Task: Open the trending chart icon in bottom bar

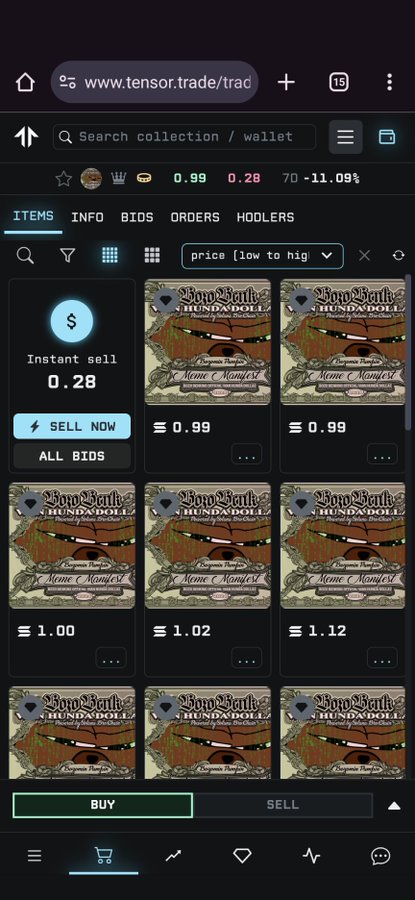Action: point(173,856)
